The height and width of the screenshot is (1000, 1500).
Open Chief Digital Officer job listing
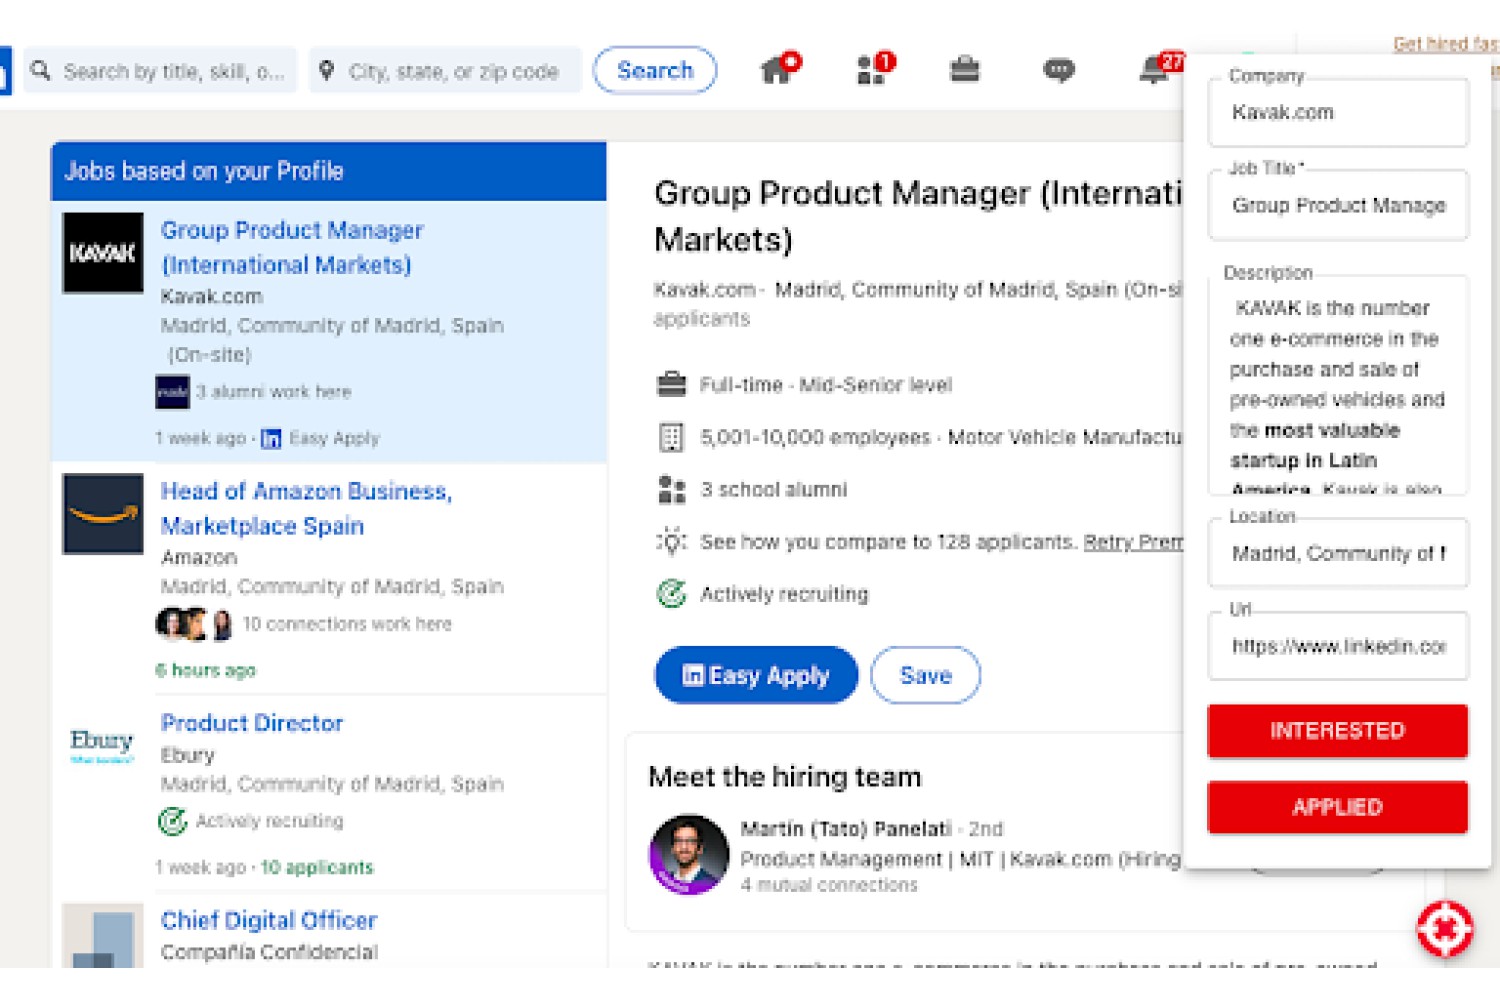[x=269, y=920]
